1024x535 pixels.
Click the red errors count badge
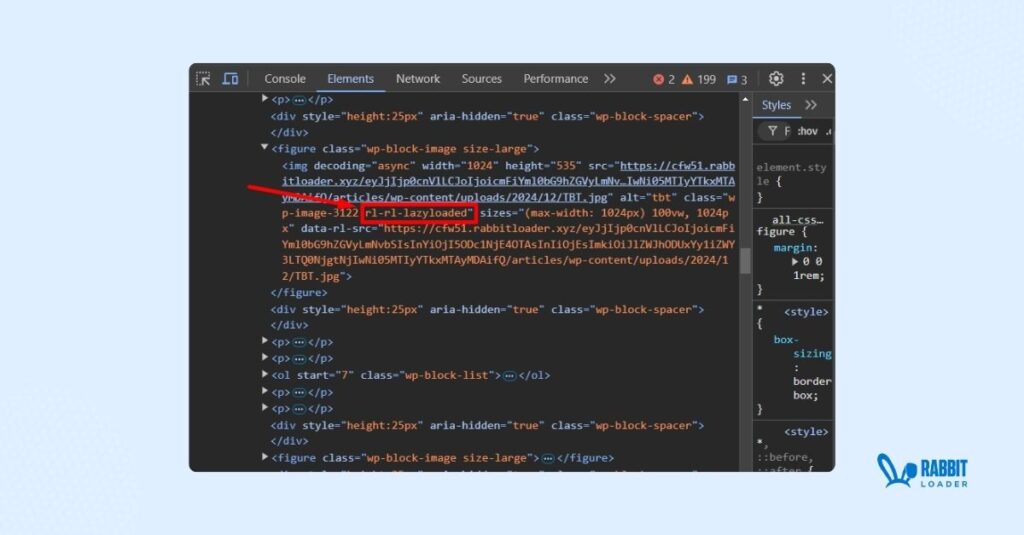click(664, 80)
